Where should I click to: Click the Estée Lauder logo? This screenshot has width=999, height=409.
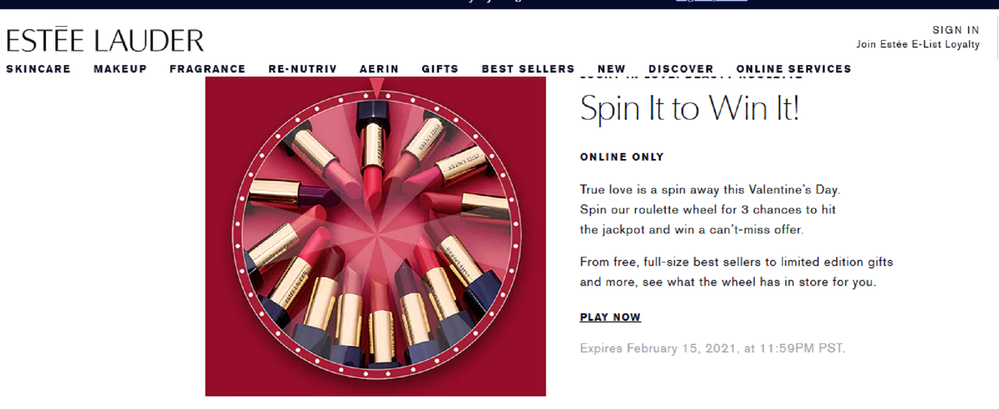click(x=104, y=40)
